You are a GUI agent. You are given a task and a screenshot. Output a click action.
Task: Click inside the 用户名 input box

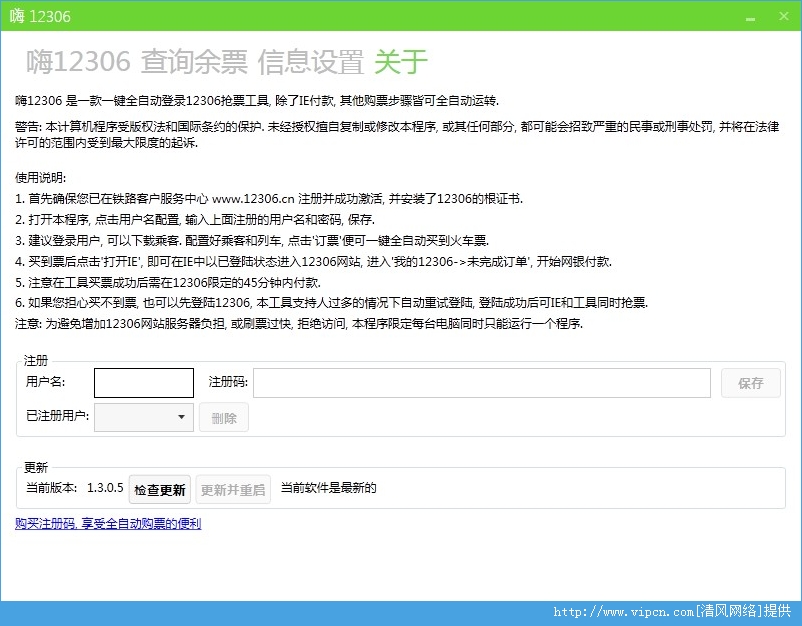pyautogui.click(x=143, y=382)
